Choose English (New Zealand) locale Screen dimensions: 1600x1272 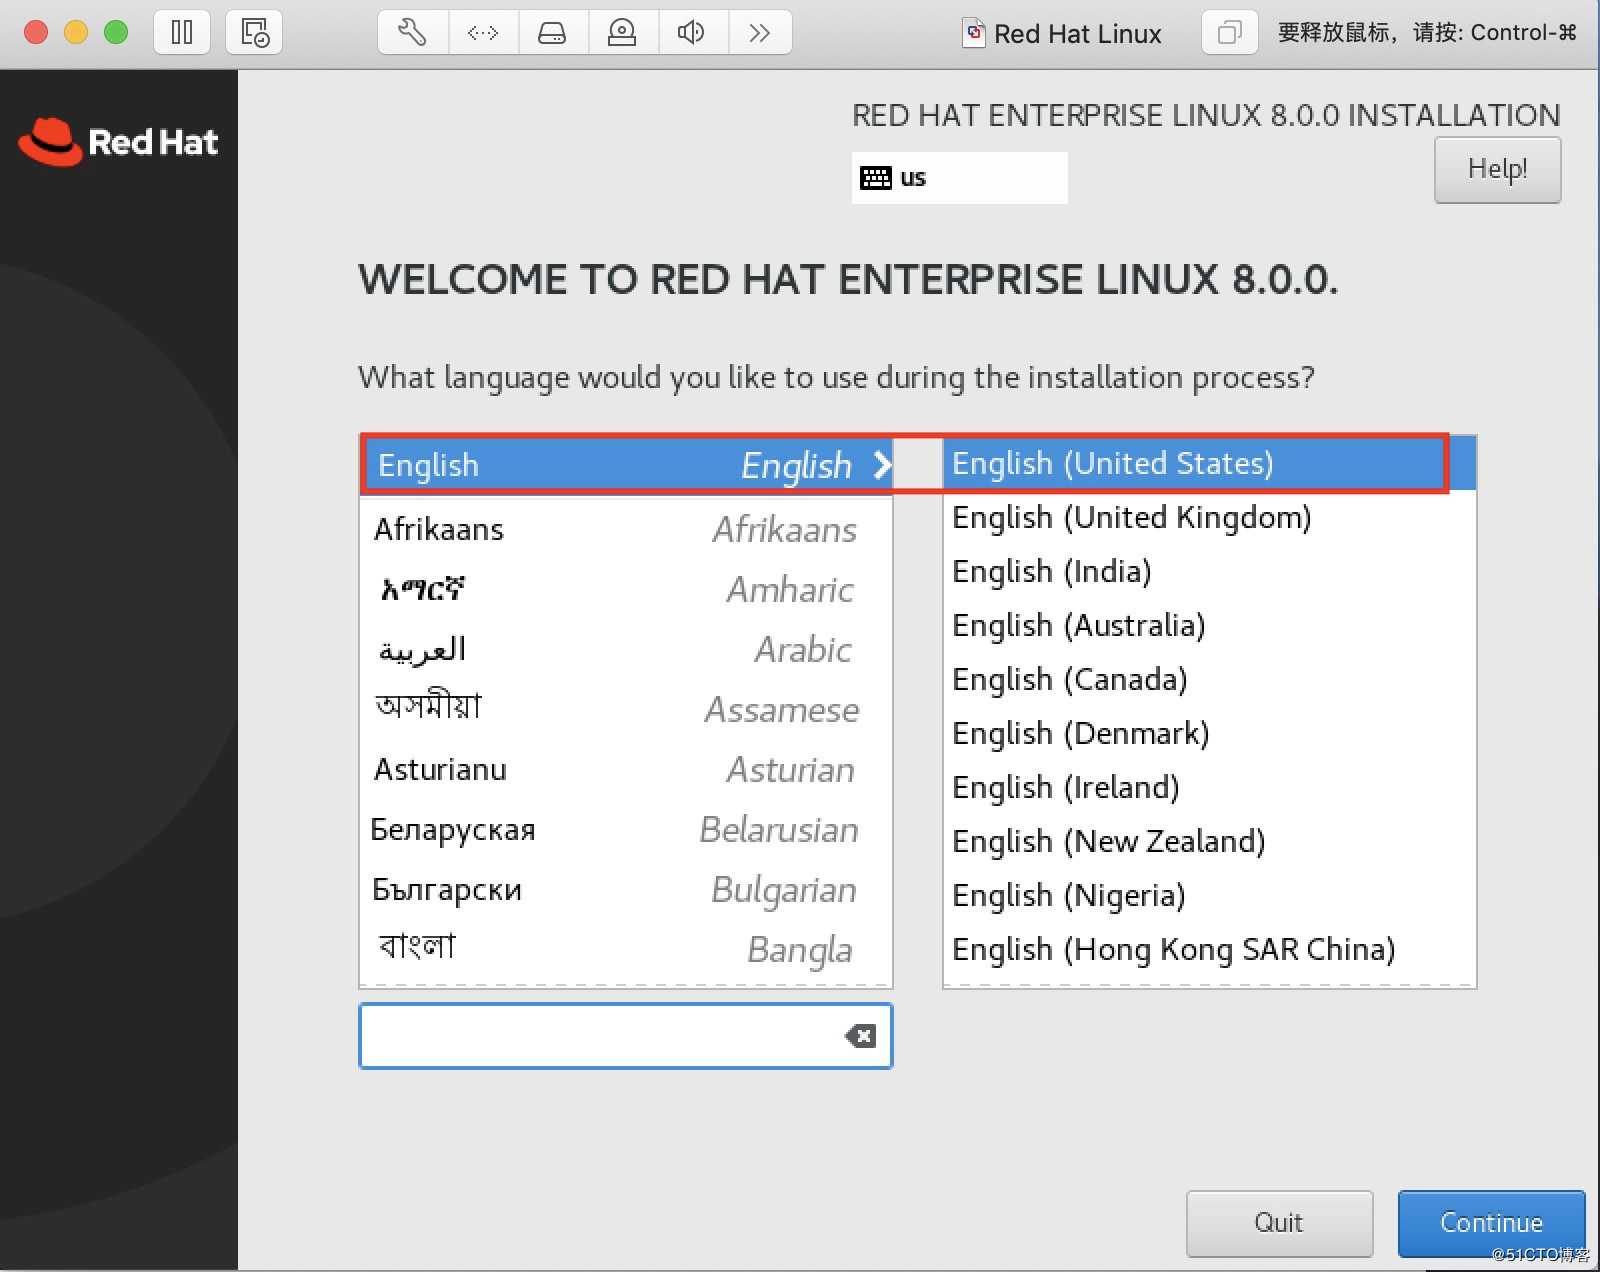[1209, 841]
